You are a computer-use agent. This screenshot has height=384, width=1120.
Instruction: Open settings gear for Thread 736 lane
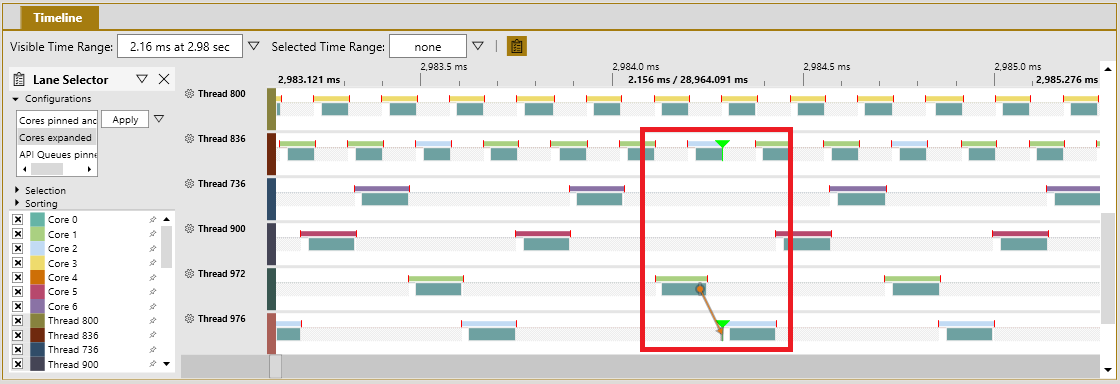click(189, 183)
